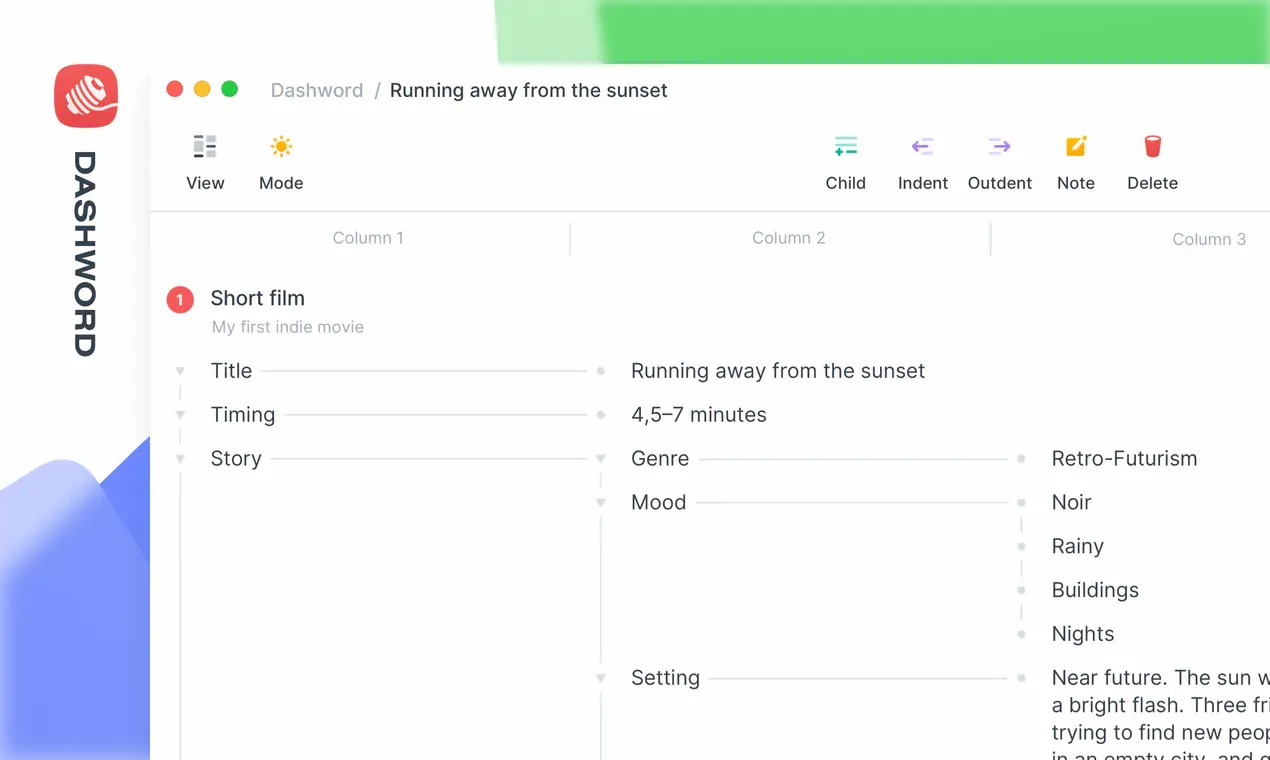Viewport: 1270px width, 760px height.
Task: Select the red number 1 badge
Action: (x=180, y=299)
